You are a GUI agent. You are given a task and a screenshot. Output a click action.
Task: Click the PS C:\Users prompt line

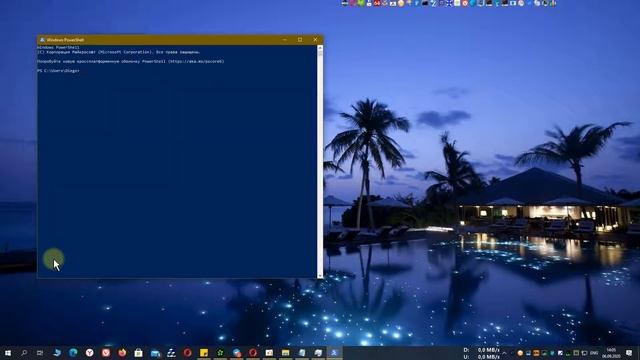pyautogui.click(x=58, y=71)
